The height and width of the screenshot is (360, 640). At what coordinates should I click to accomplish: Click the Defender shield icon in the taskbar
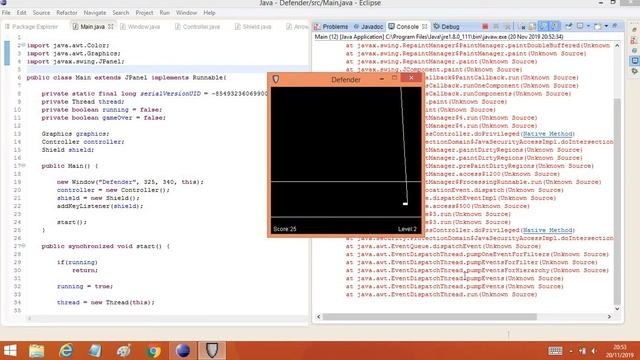click(212, 351)
